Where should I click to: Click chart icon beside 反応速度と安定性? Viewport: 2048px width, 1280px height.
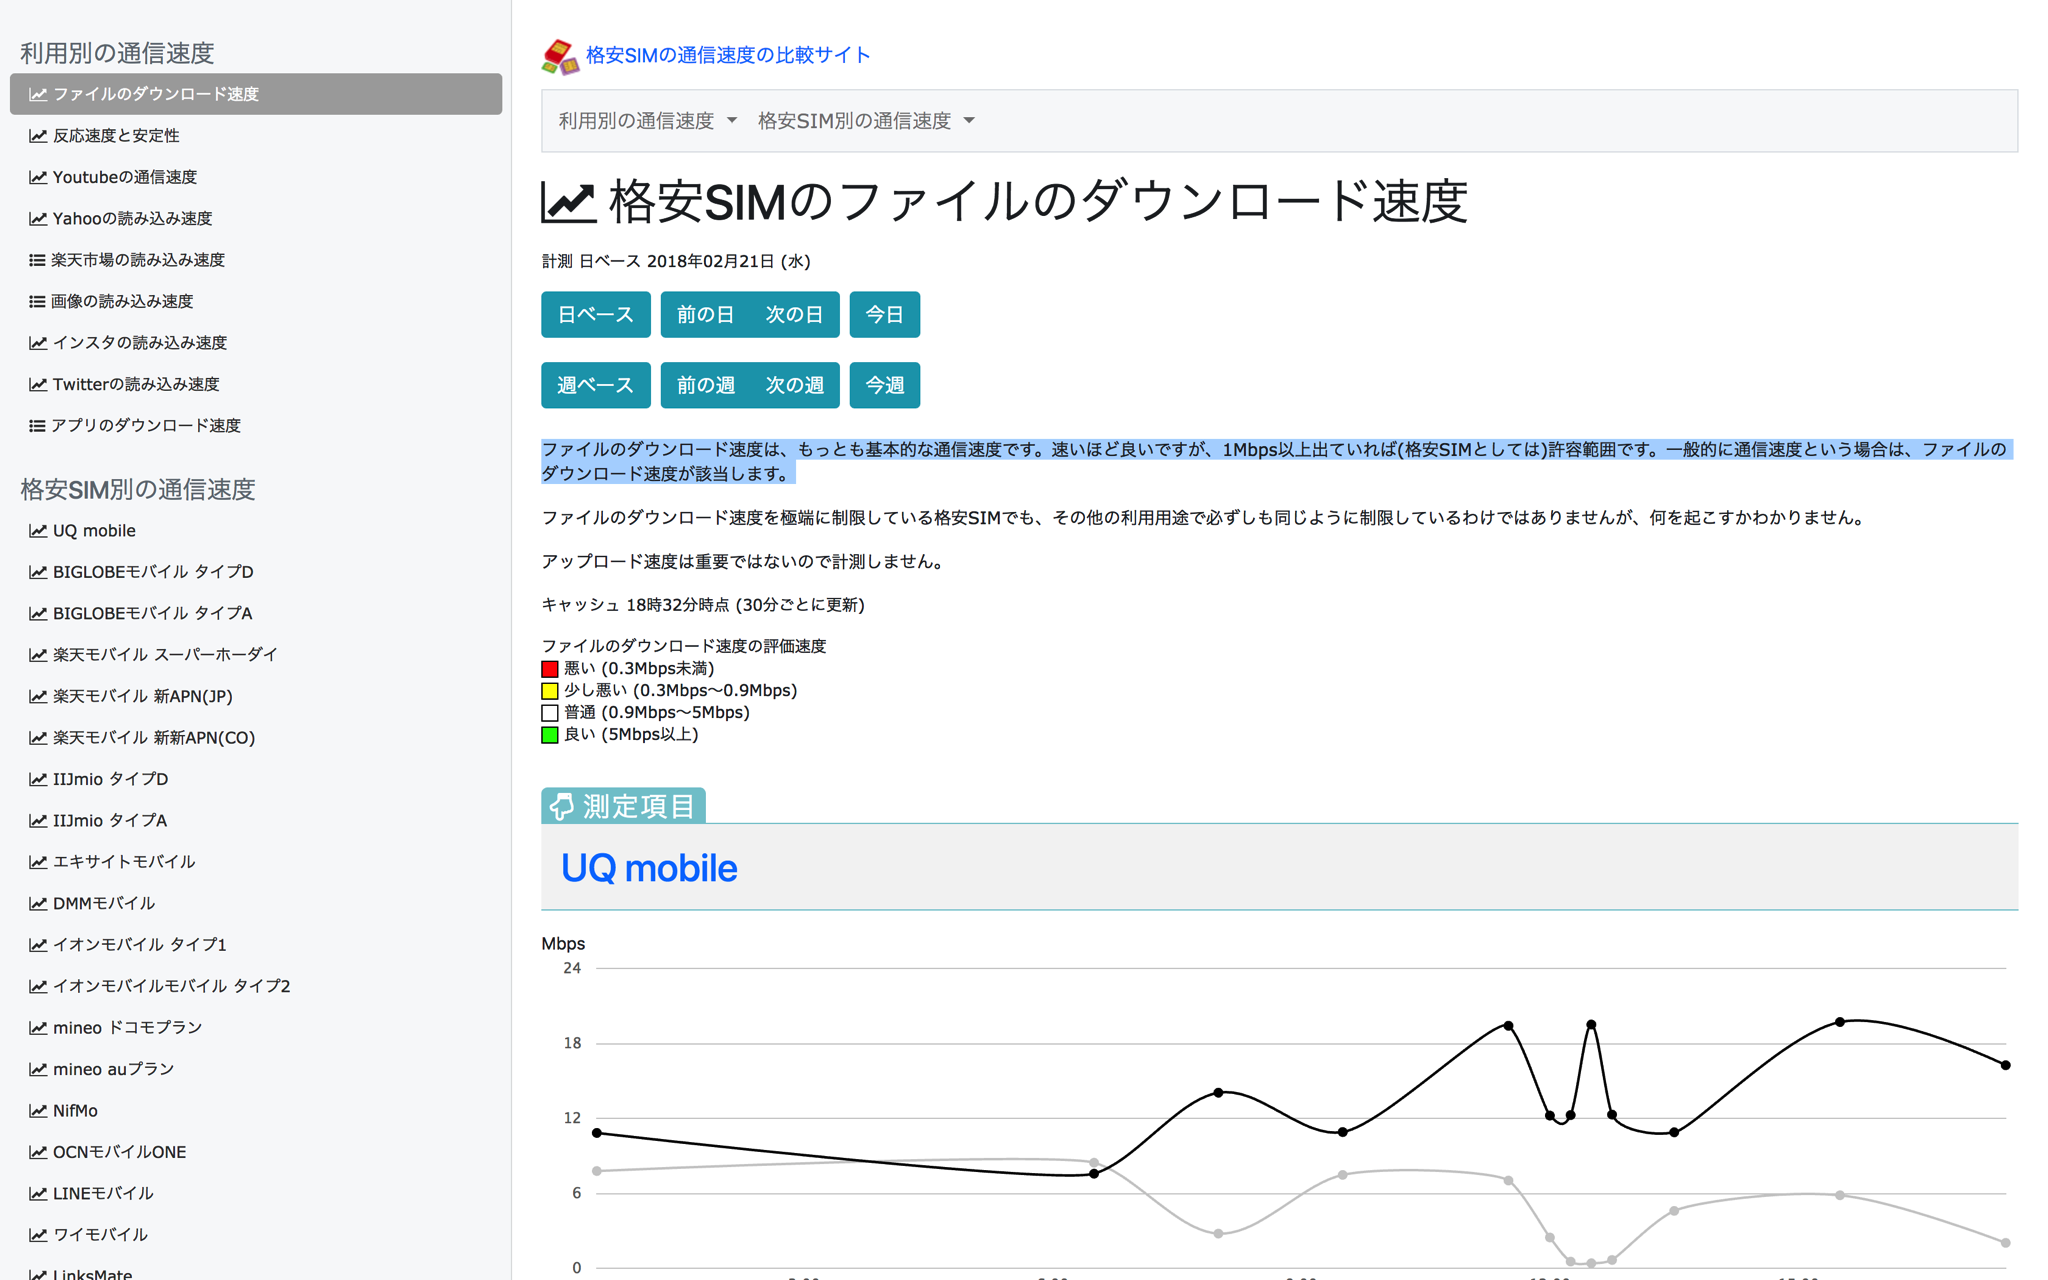[x=38, y=136]
